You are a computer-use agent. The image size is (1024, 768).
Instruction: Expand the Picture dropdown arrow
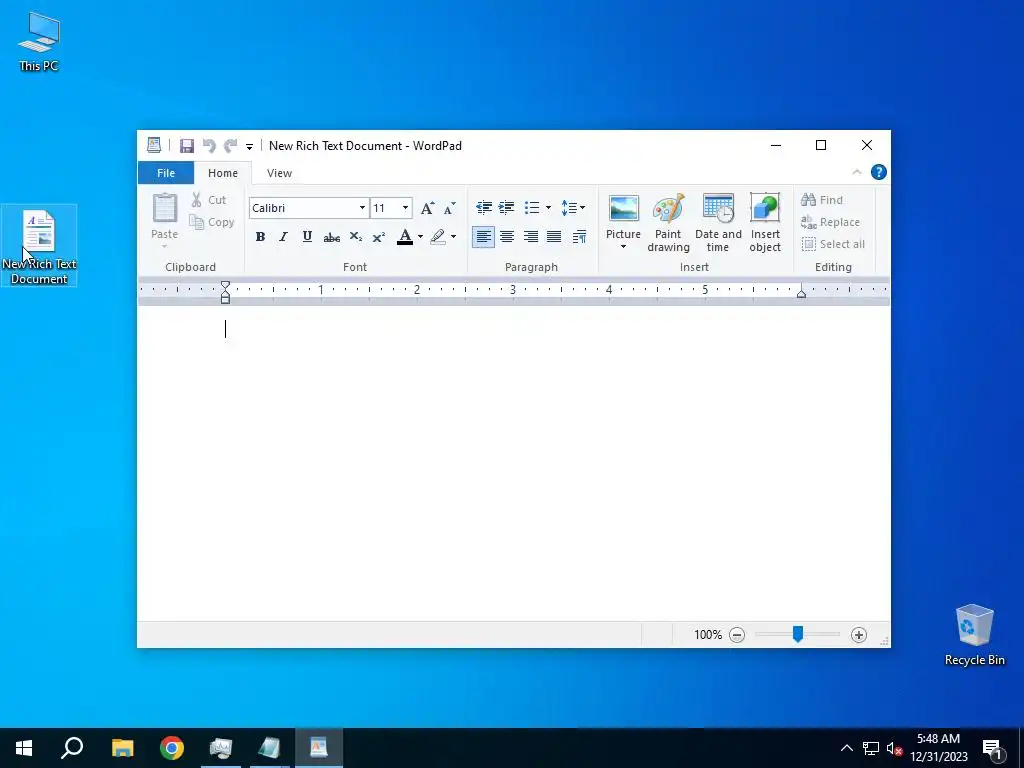click(624, 247)
